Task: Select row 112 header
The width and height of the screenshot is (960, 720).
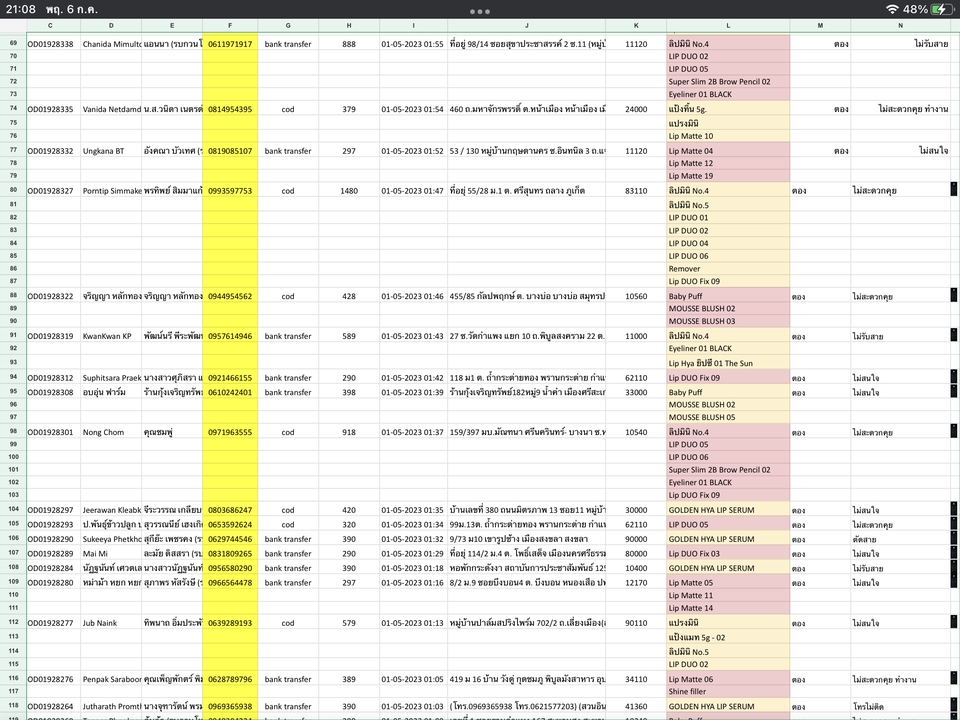Action: click(x=13, y=622)
